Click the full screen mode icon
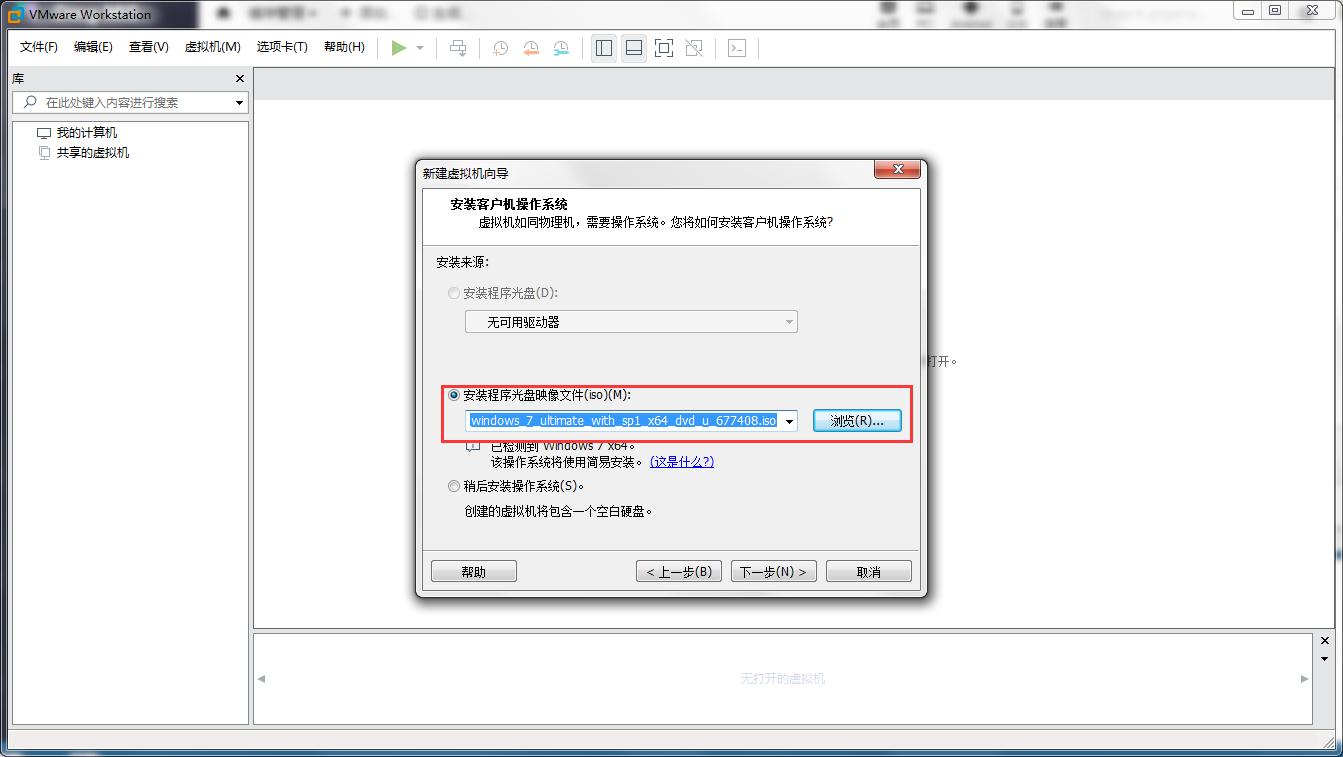1343x757 pixels. click(664, 48)
